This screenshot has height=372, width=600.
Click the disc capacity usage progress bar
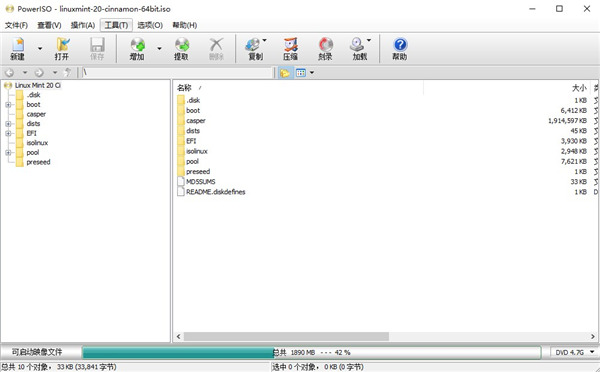311,352
